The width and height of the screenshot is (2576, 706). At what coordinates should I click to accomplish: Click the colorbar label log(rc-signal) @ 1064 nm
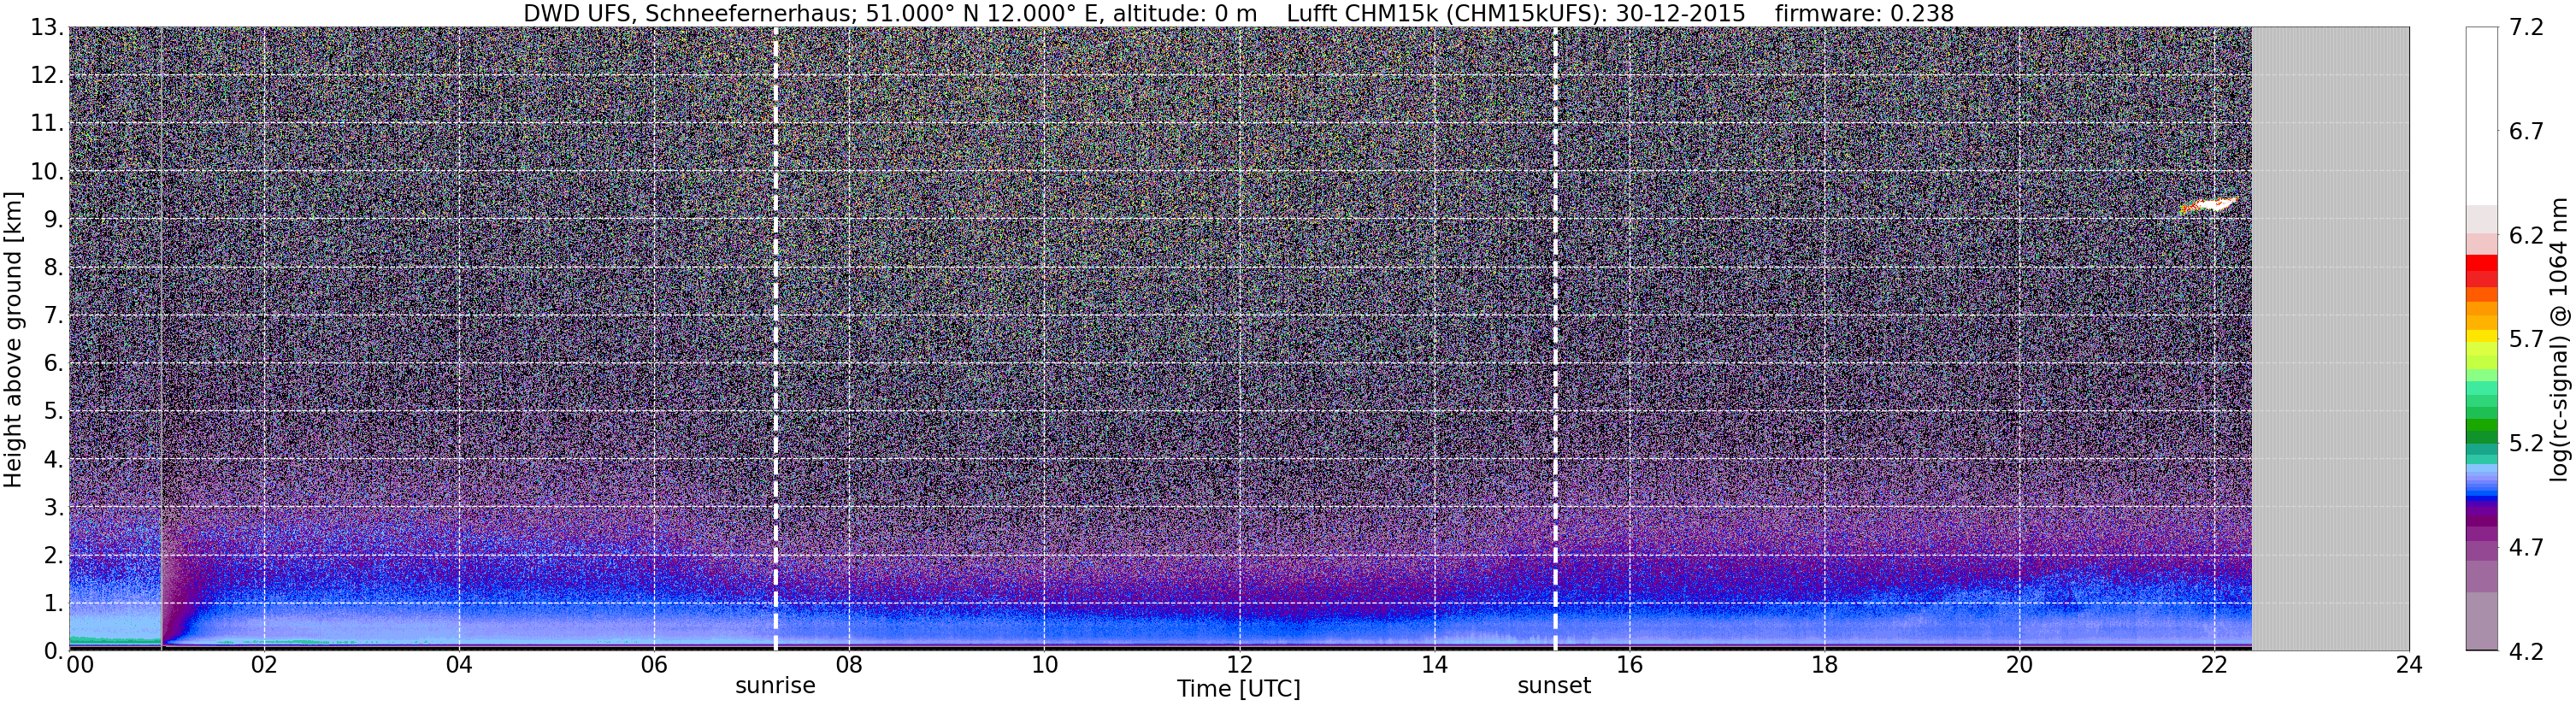[2560, 339]
